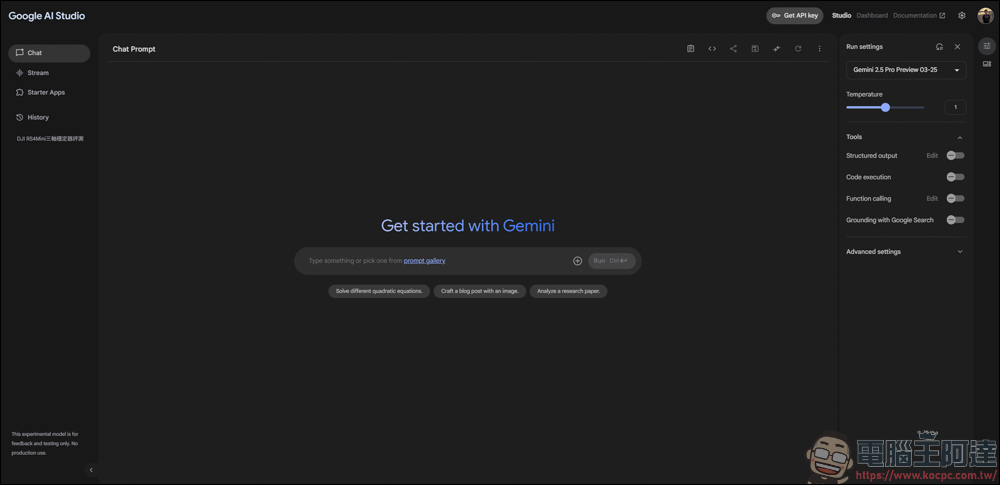Click the Google AI Studio logo
1000x485 pixels.
click(x=47, y=16)
